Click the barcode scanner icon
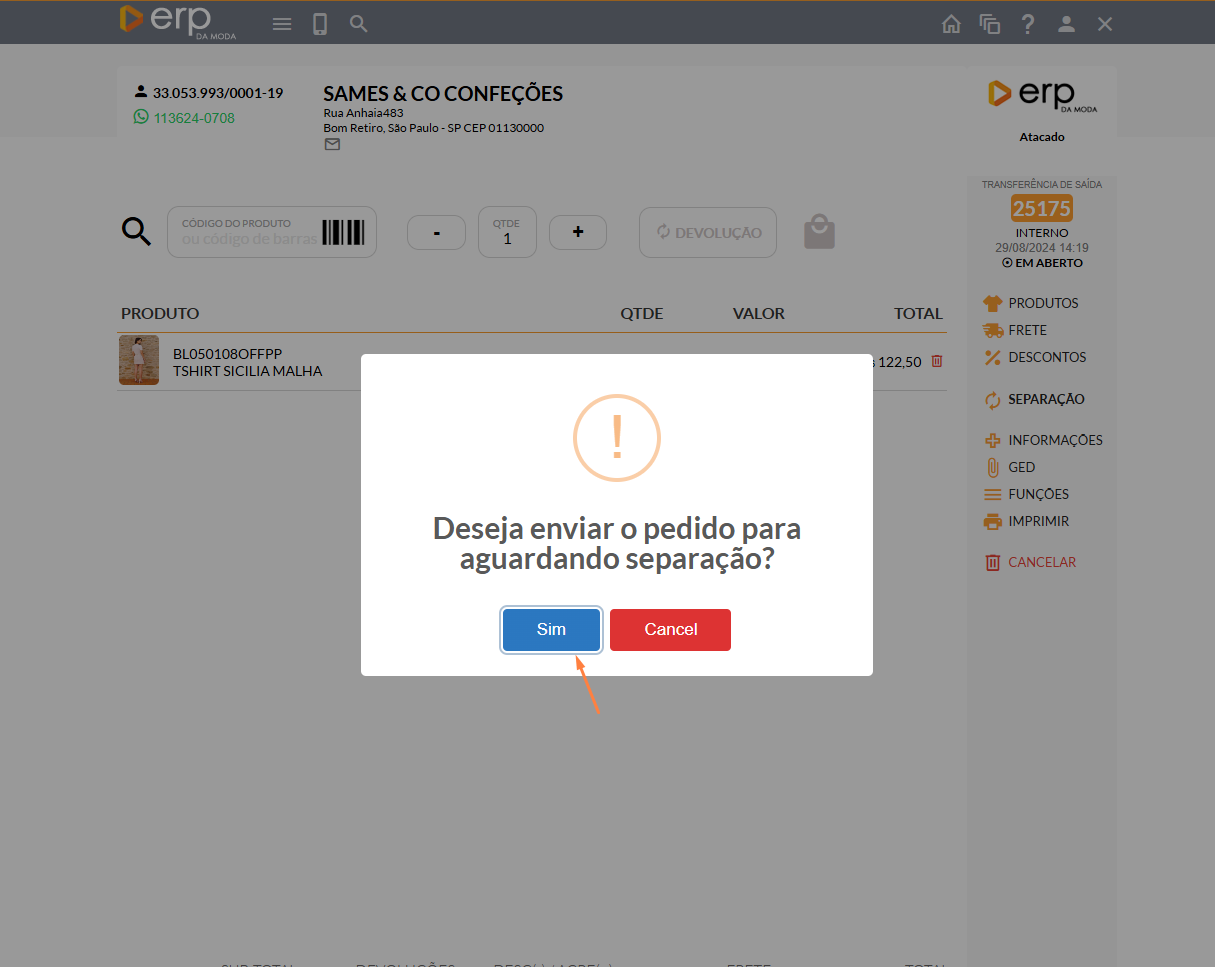The width and height of the screenshot is (1215, 967). click(343, 233)
